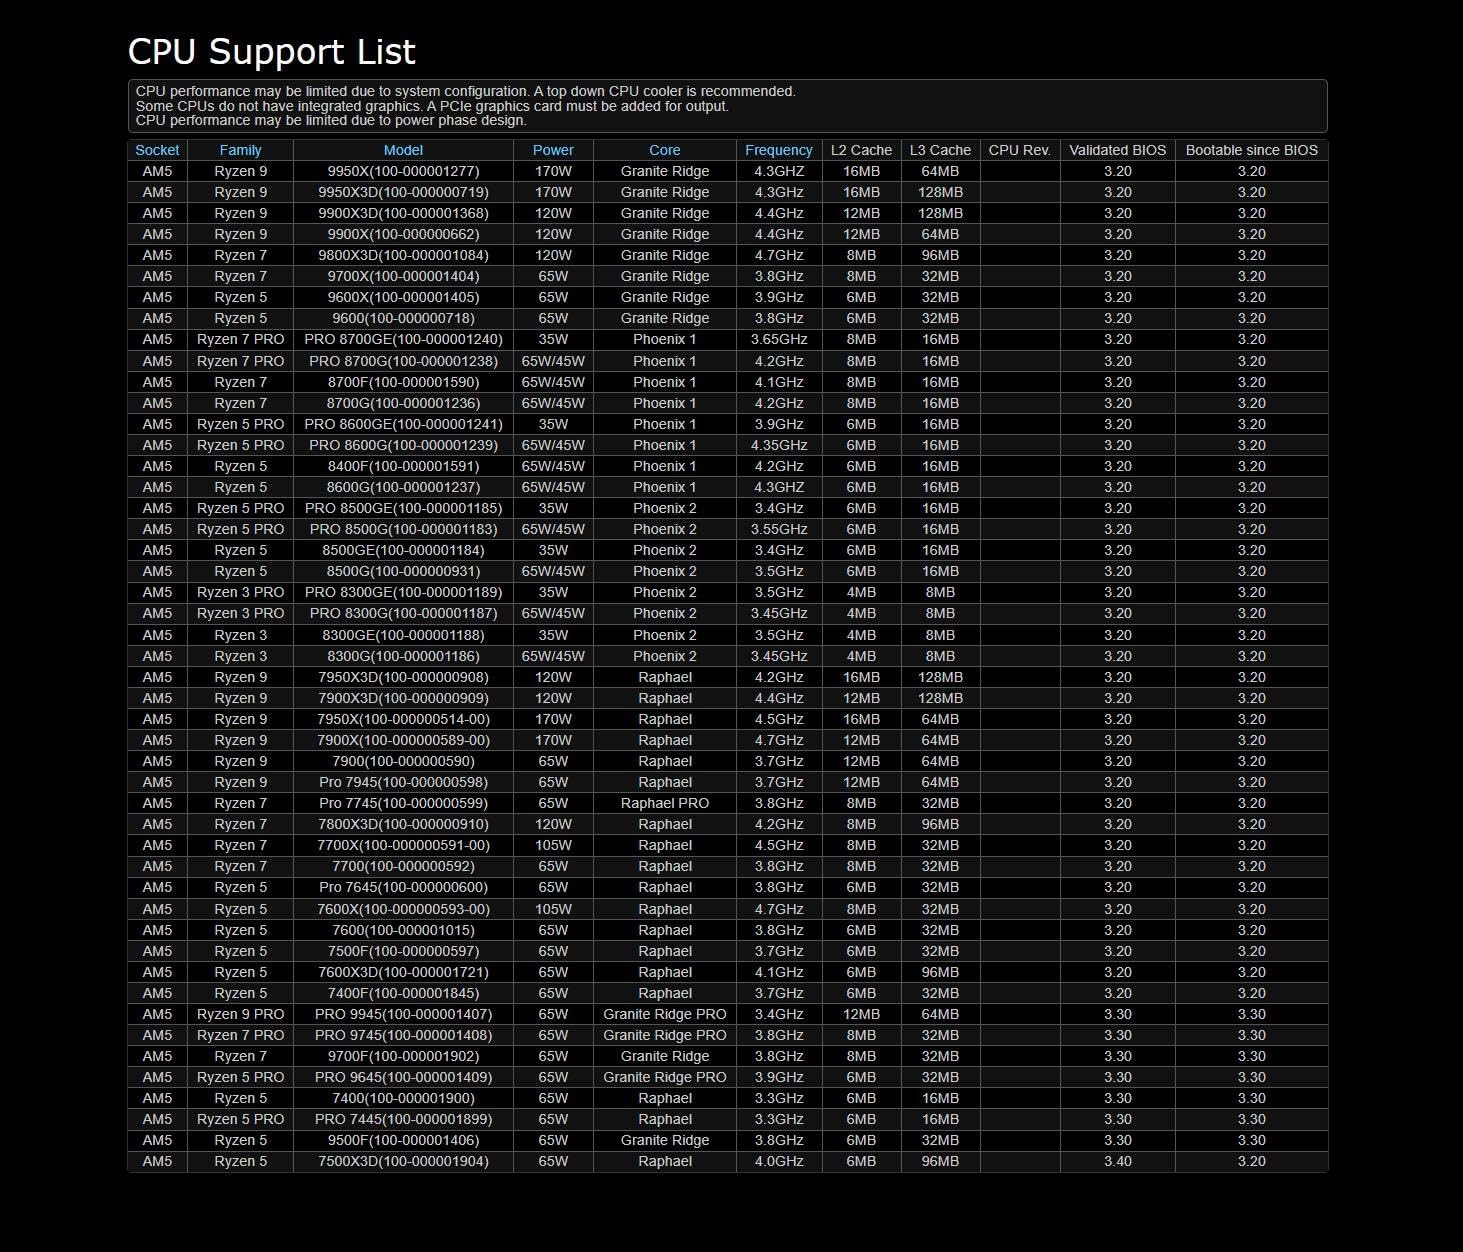Click the CPU Rev. column header

1019,150
